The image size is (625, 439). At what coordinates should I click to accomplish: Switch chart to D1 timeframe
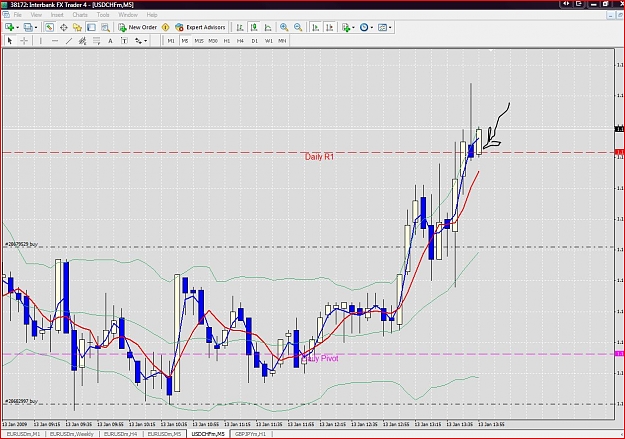[254, 41]
